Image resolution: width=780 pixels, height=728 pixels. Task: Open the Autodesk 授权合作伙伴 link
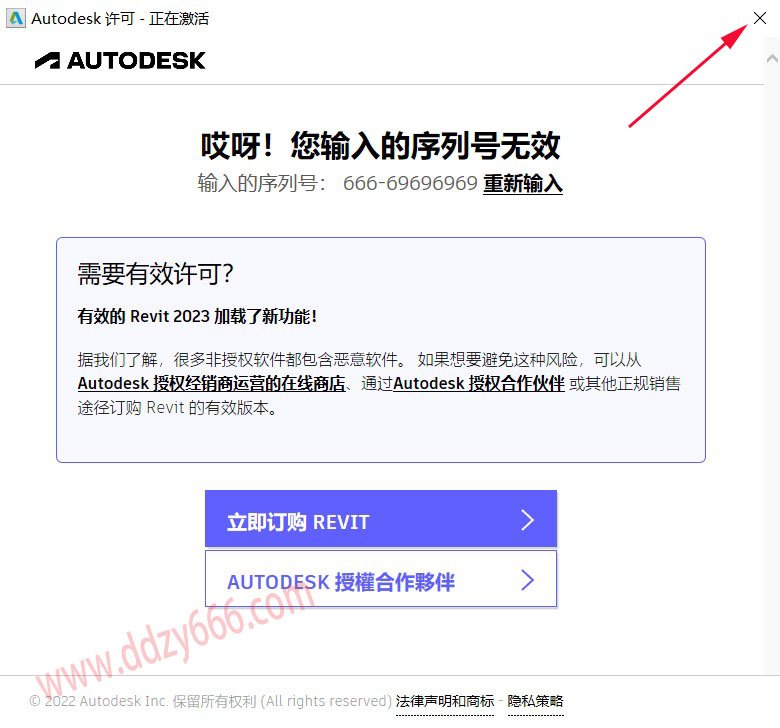[479, 384]
